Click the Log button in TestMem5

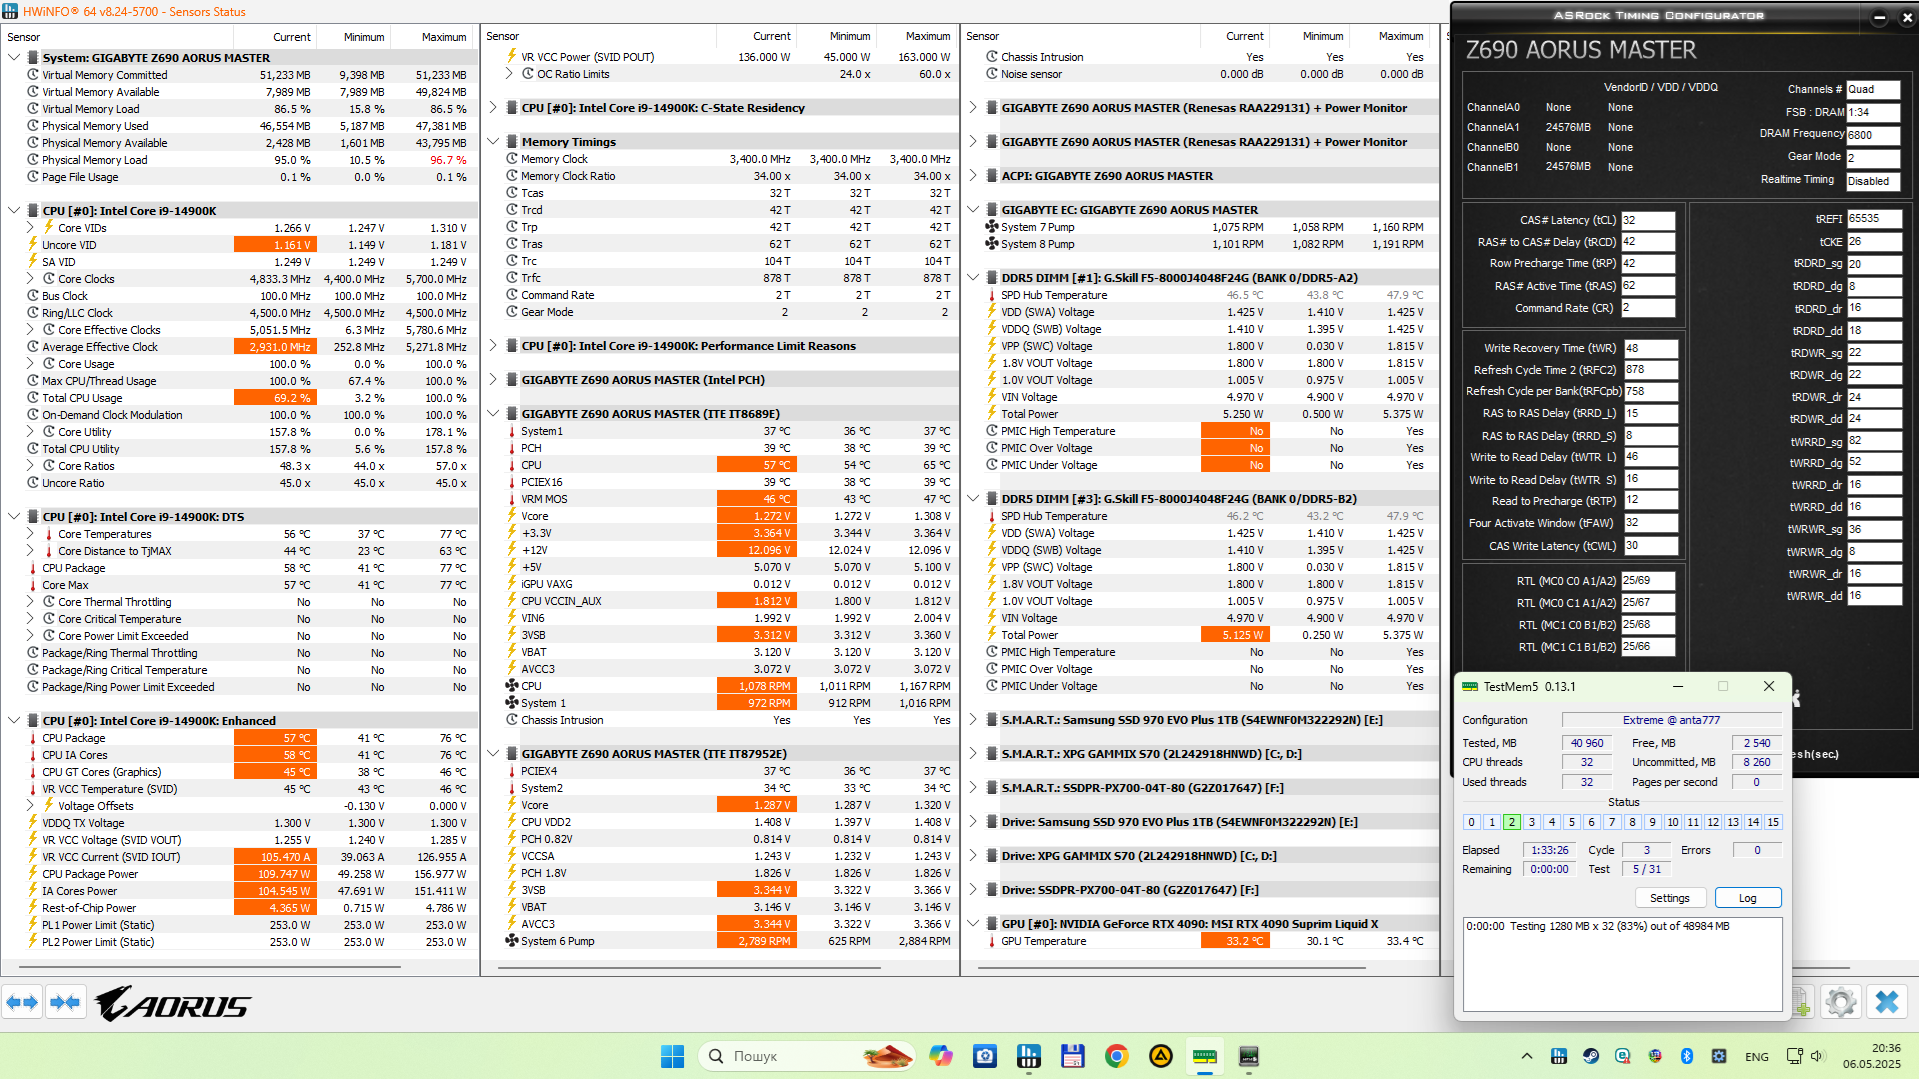1747,898
